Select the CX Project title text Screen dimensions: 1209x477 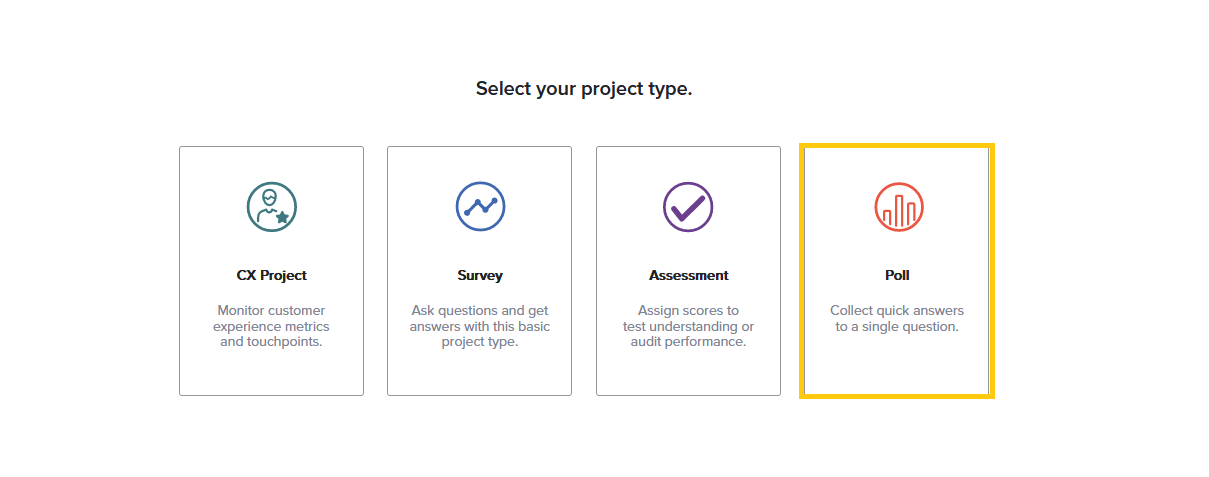point(271,275)
